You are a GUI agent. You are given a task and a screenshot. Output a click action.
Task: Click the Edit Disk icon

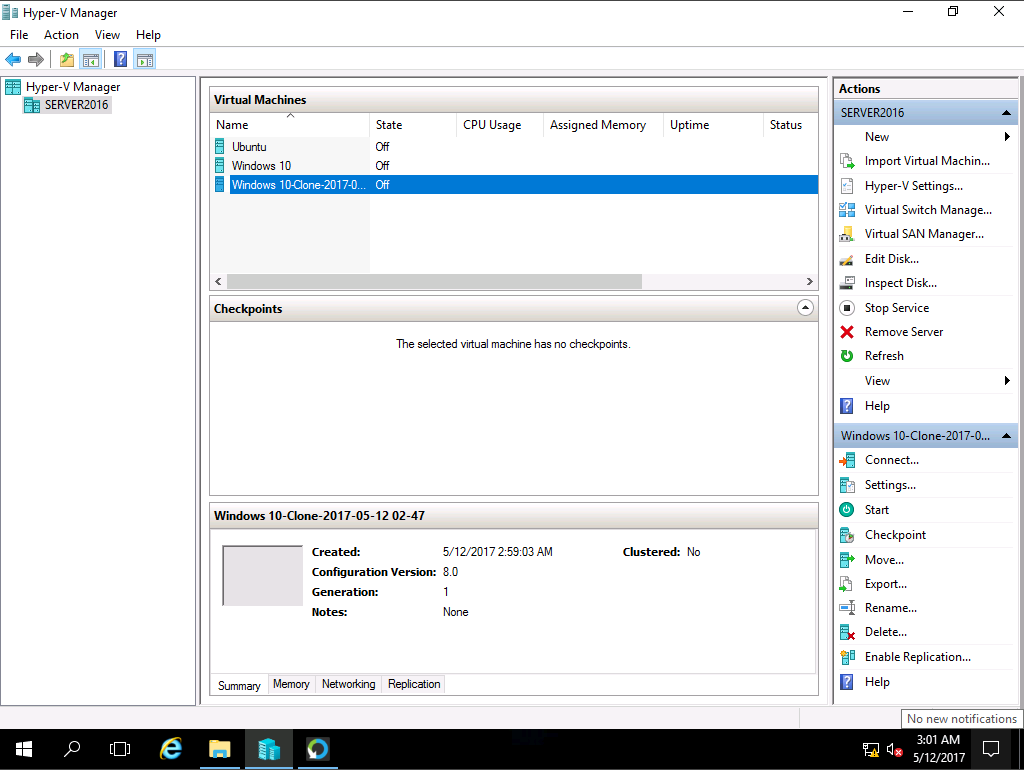click(x=847, y=259)
